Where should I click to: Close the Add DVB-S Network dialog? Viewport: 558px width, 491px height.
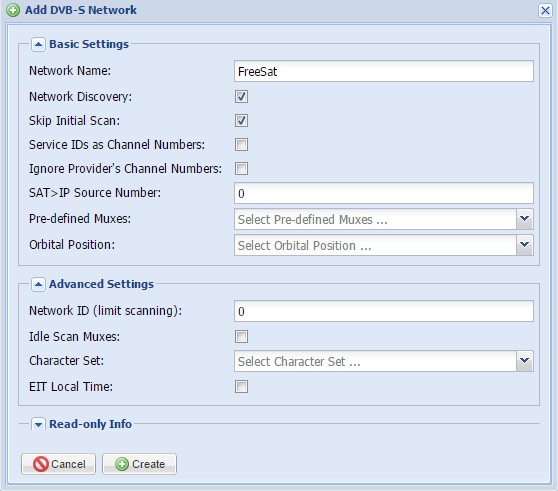(545, 10)
